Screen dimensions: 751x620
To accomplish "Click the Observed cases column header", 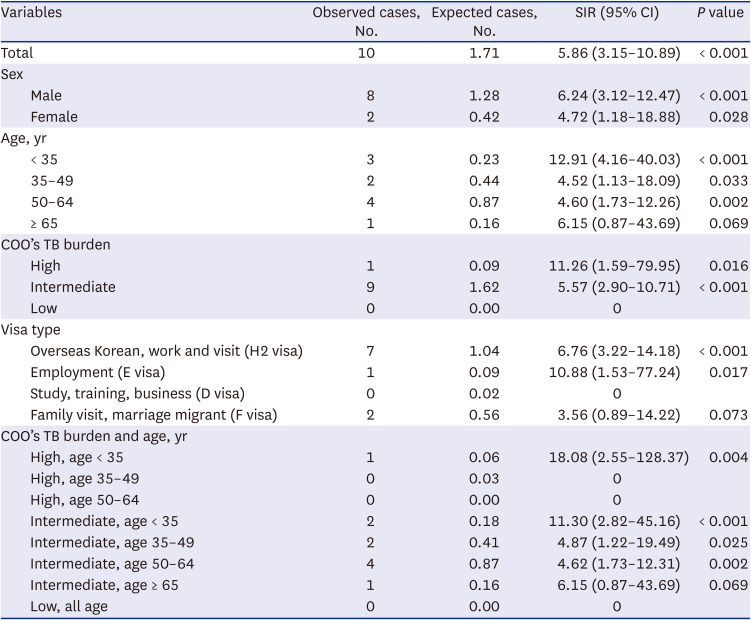I will [366, 21].
